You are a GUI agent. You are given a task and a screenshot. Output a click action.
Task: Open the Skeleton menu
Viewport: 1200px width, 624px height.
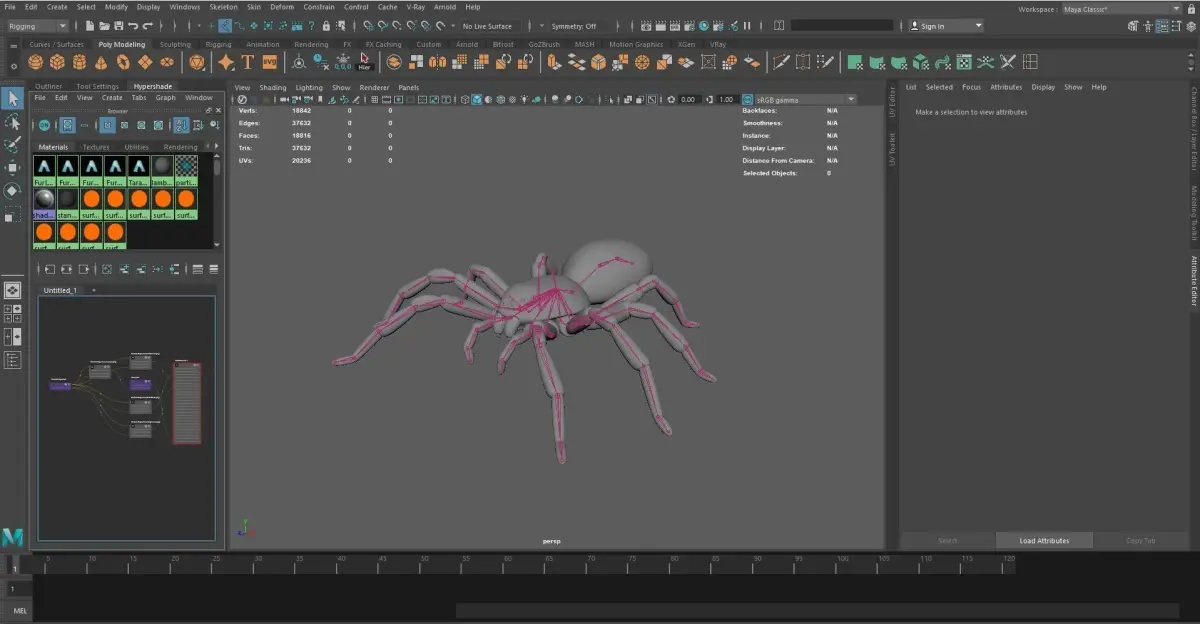click(224, 7)
